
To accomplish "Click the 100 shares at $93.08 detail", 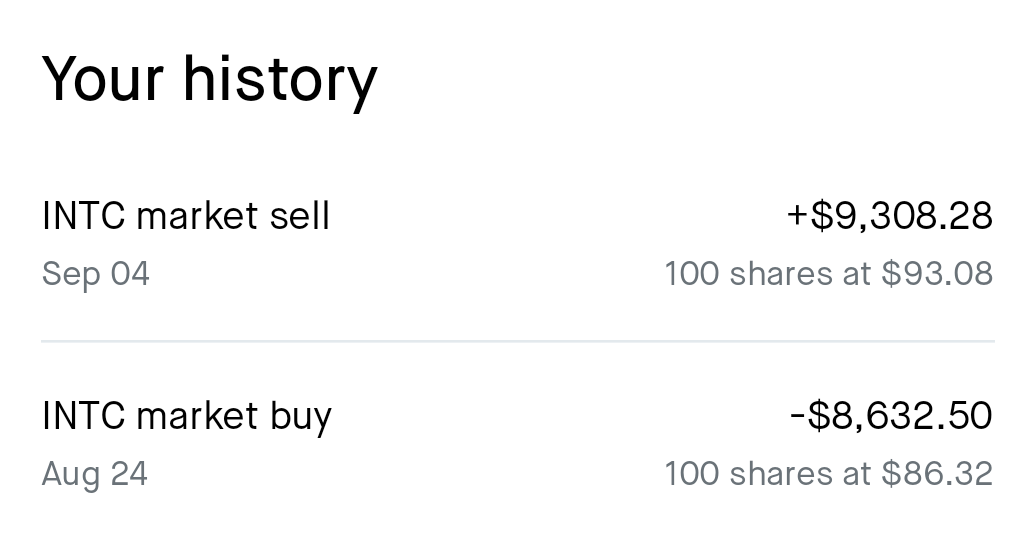I will click(828, 274).
